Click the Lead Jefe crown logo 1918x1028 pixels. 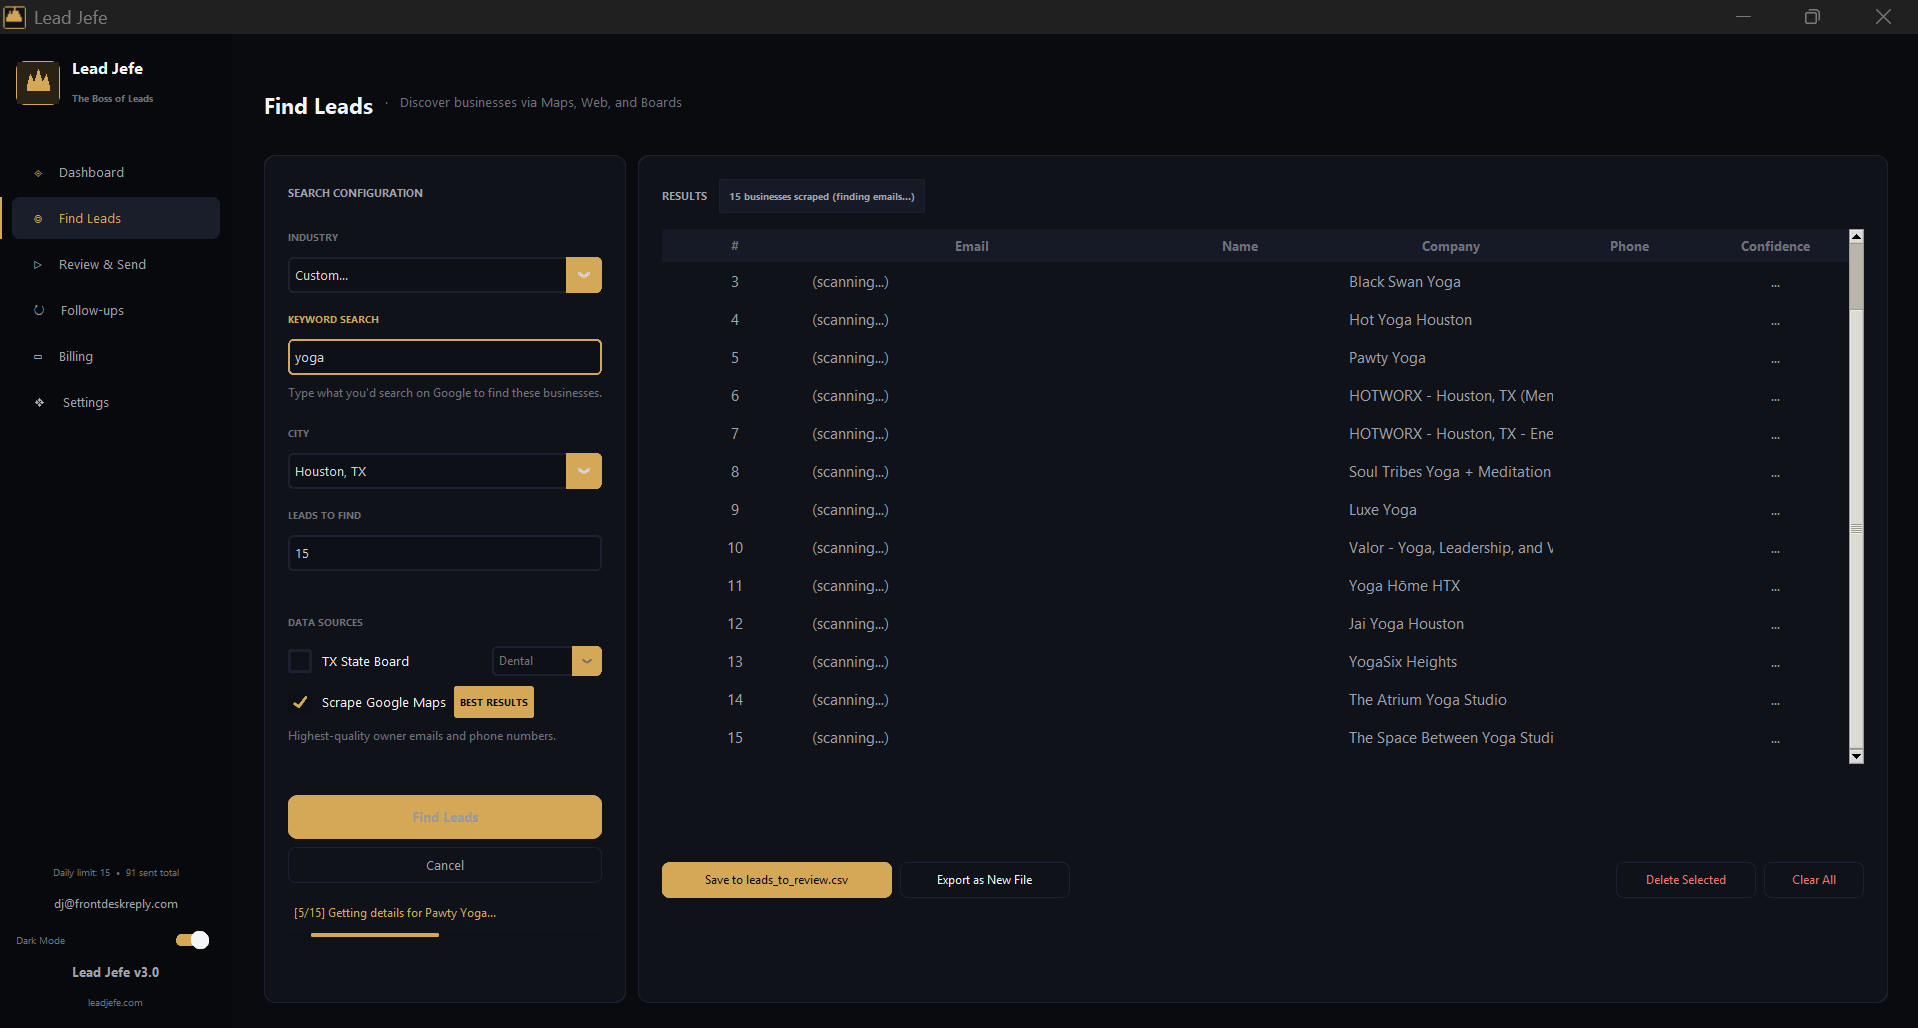[37, 82]
